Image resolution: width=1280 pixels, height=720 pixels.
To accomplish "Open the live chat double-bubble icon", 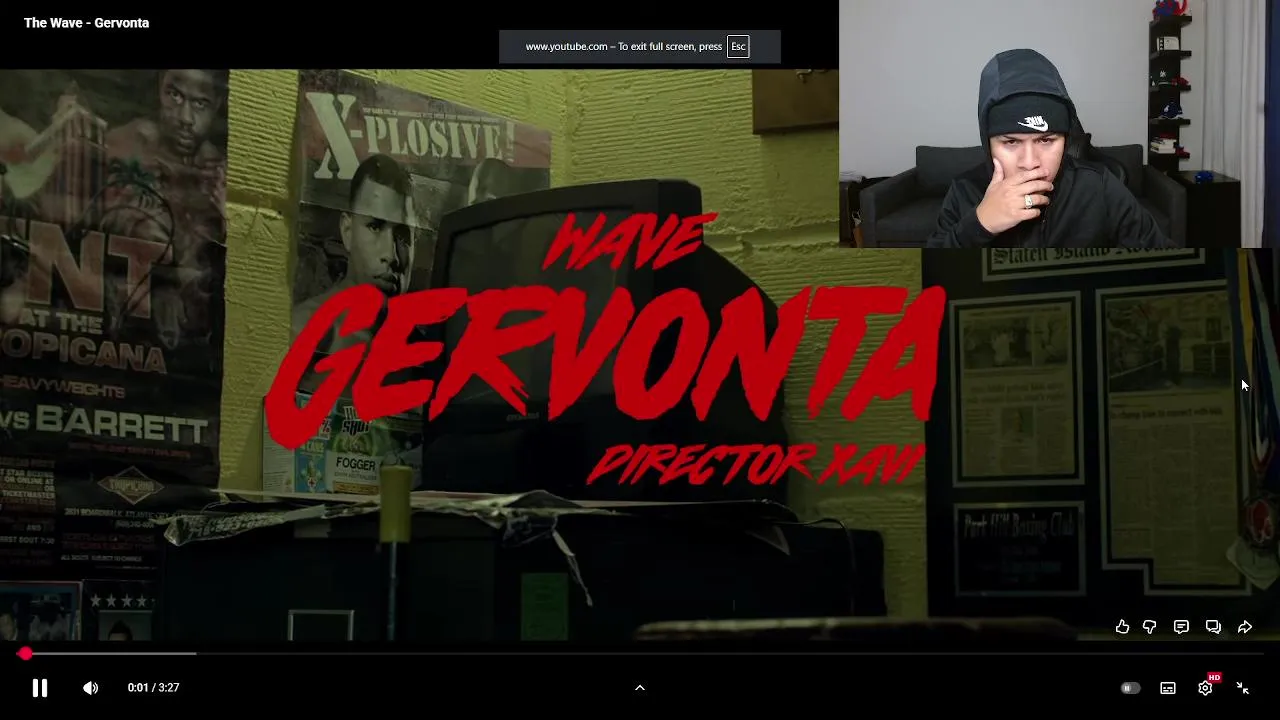I will pos(1213,627).
